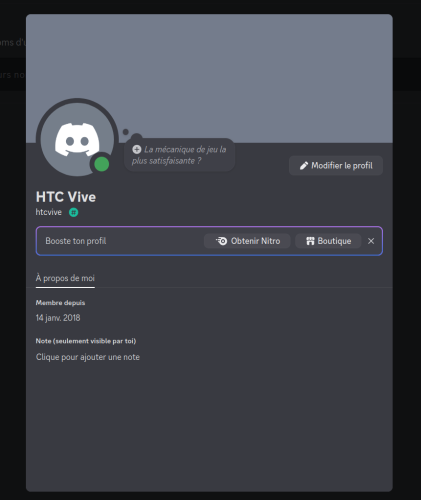421x500 pixels.
Task: Click the custom status prompt bubble text
Action: click(180, 155)
